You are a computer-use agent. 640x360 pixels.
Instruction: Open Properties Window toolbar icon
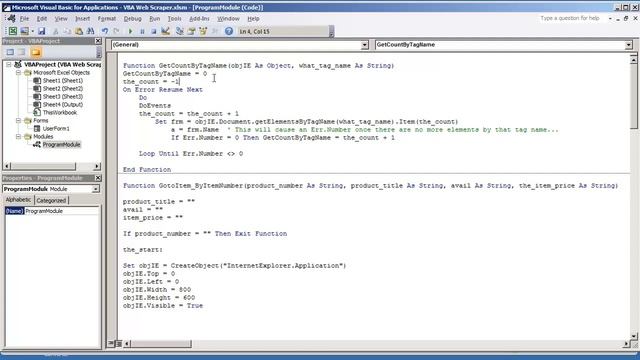tap(191, 31)
